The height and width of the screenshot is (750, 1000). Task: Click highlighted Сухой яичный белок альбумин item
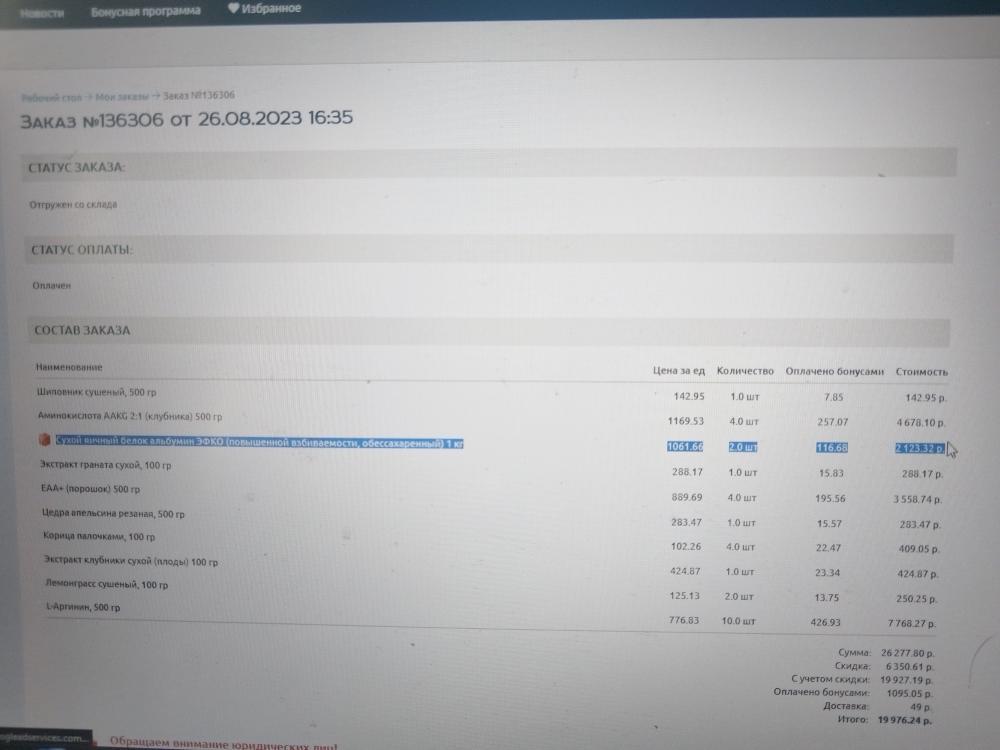point(258,441)
